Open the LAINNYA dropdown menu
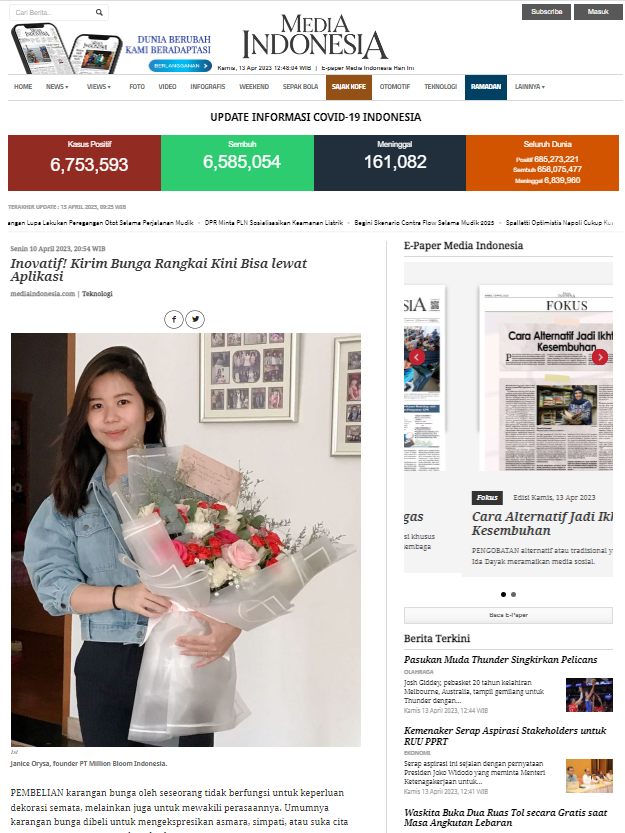 coord(529,87)
